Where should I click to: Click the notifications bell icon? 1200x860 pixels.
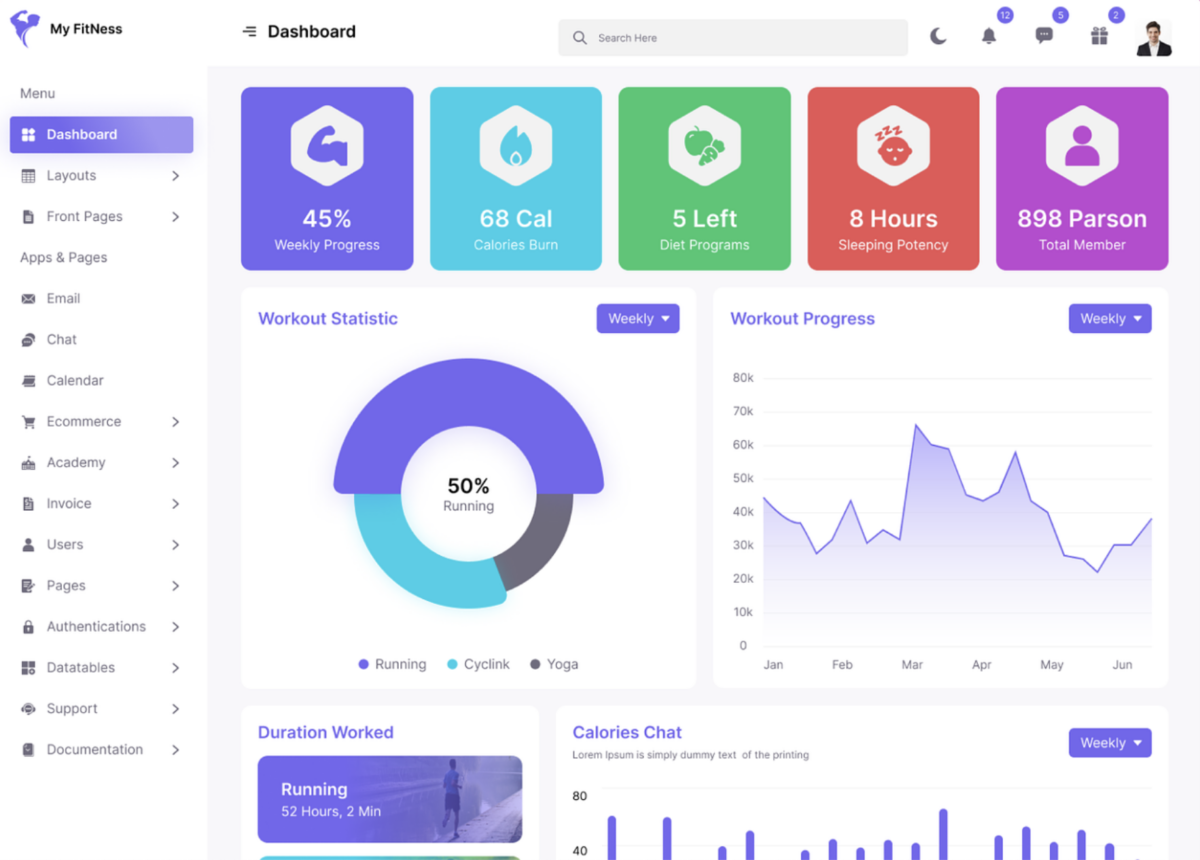pyautogui.click(x=991, y=36)
